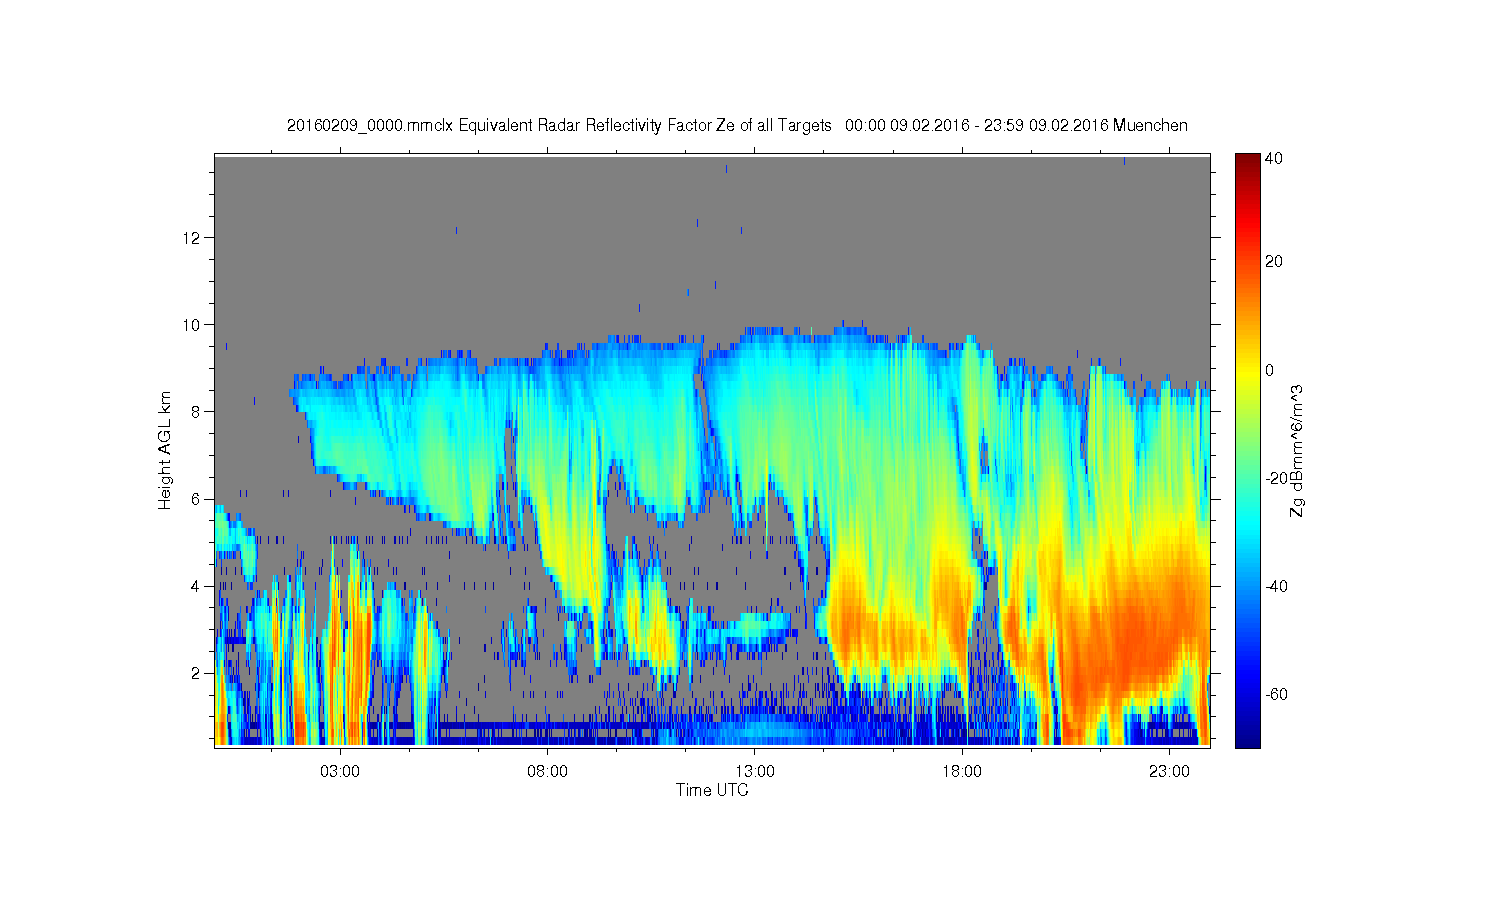The height and width of the screenshot is (900, 1500).
Task: Click the 'Zg dBmm^6/m^3' colorbar label
Action: (1297, 450)
